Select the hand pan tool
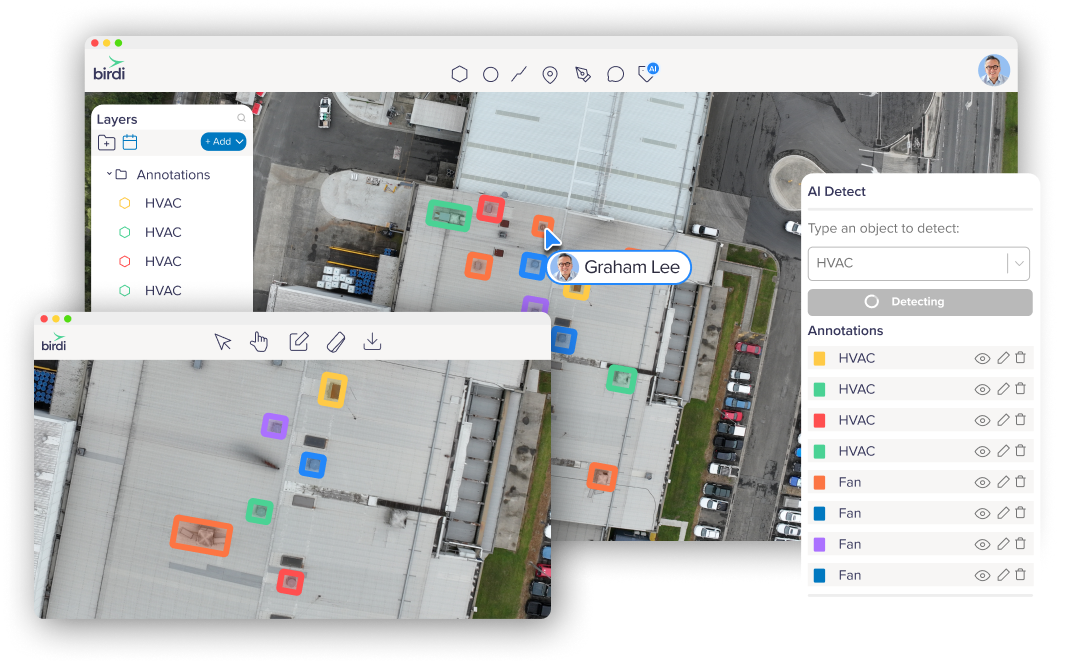This screenshot has height=665, width=1092. pyautogui.click(x=259, y=341)
